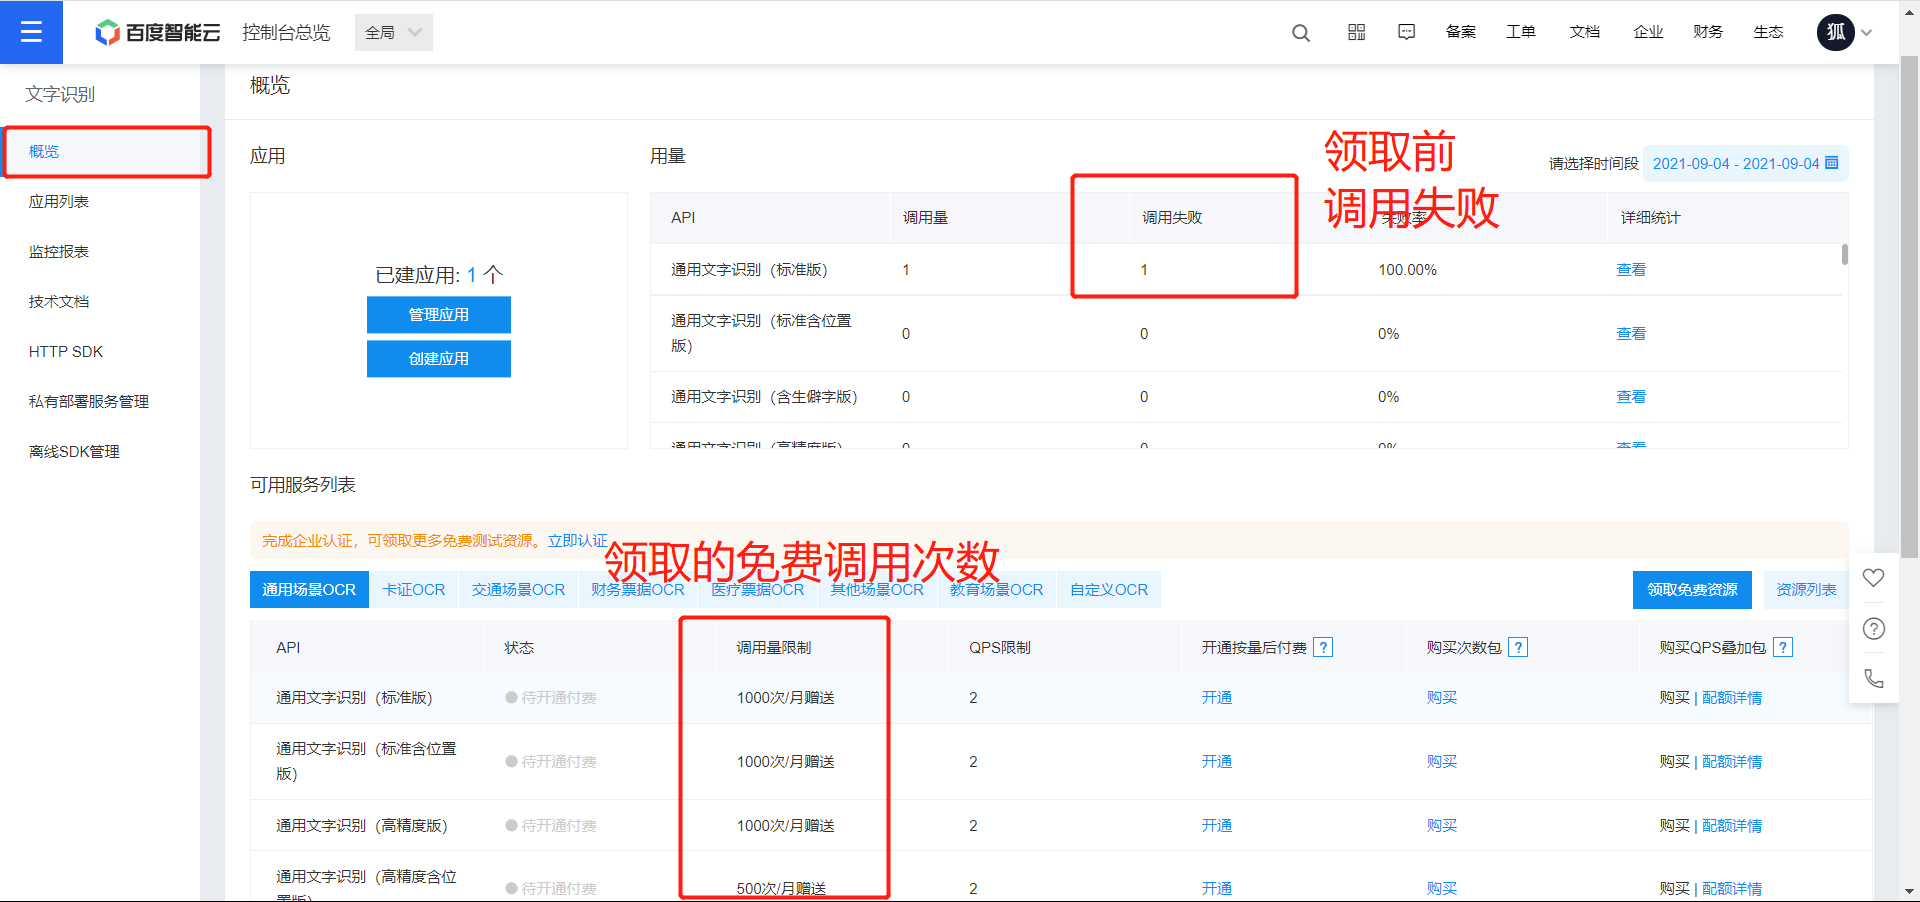Screen dimensions: 1920x902
Task: Open the 2021-09-04 date range picker
Action: 1745,163
